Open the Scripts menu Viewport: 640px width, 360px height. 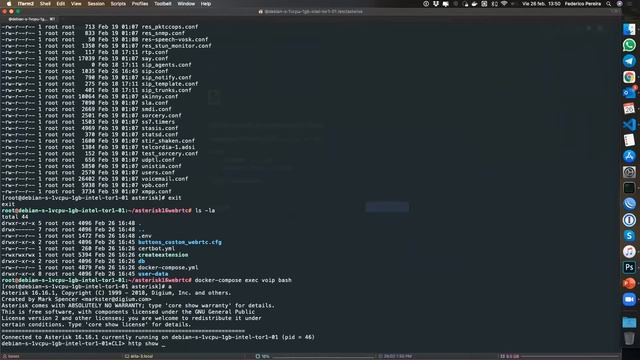[118, 4]
